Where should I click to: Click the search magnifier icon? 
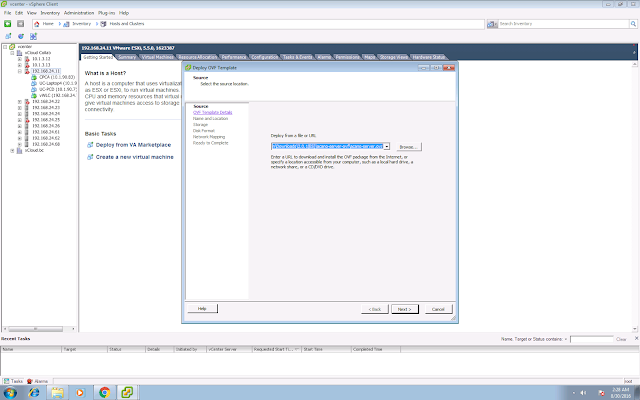[633, 24]
